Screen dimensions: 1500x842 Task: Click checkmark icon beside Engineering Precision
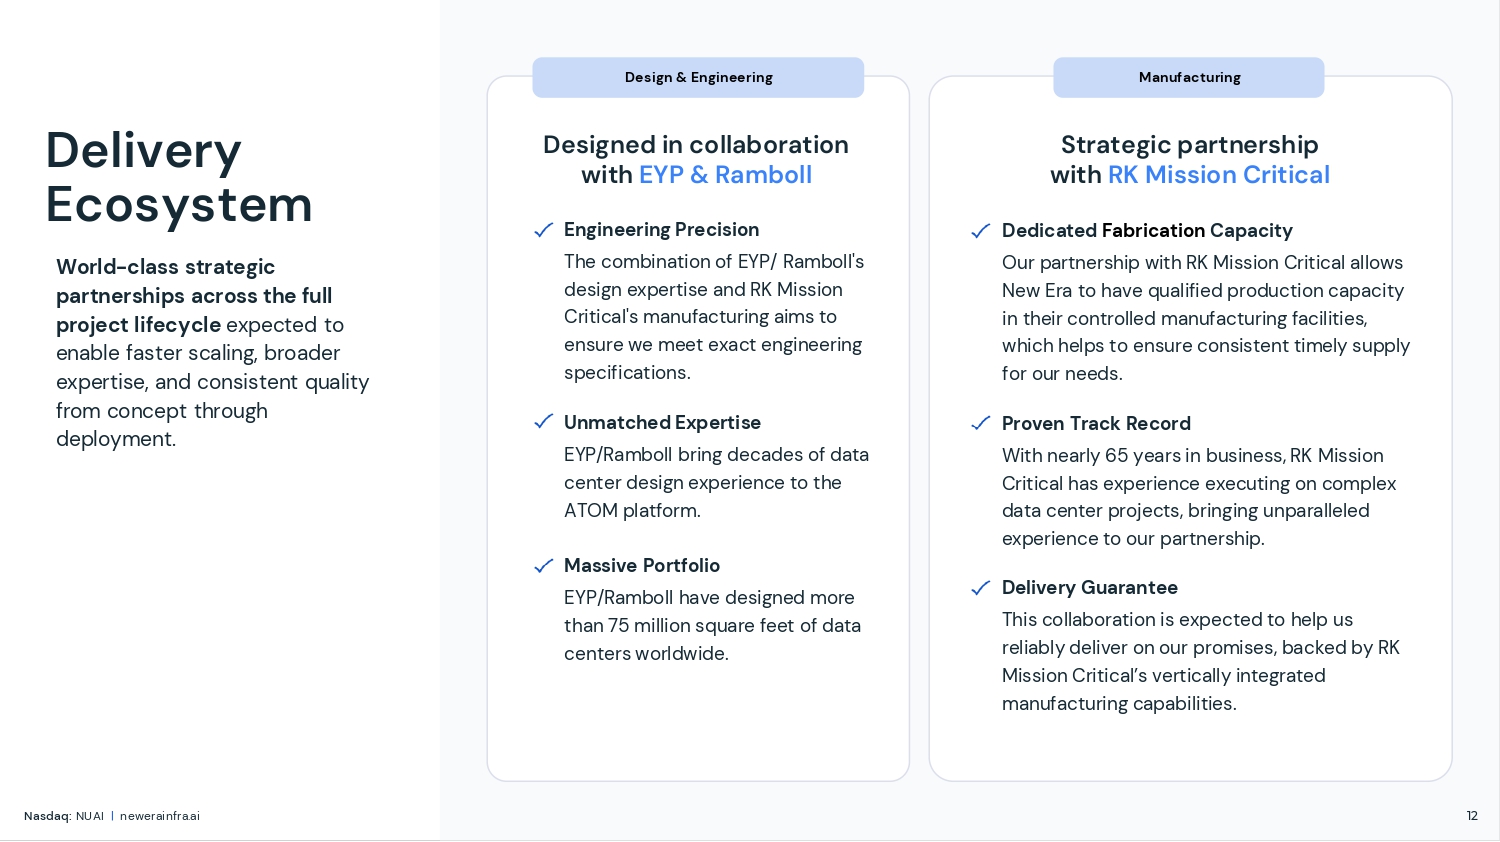(x=543, y=230)
